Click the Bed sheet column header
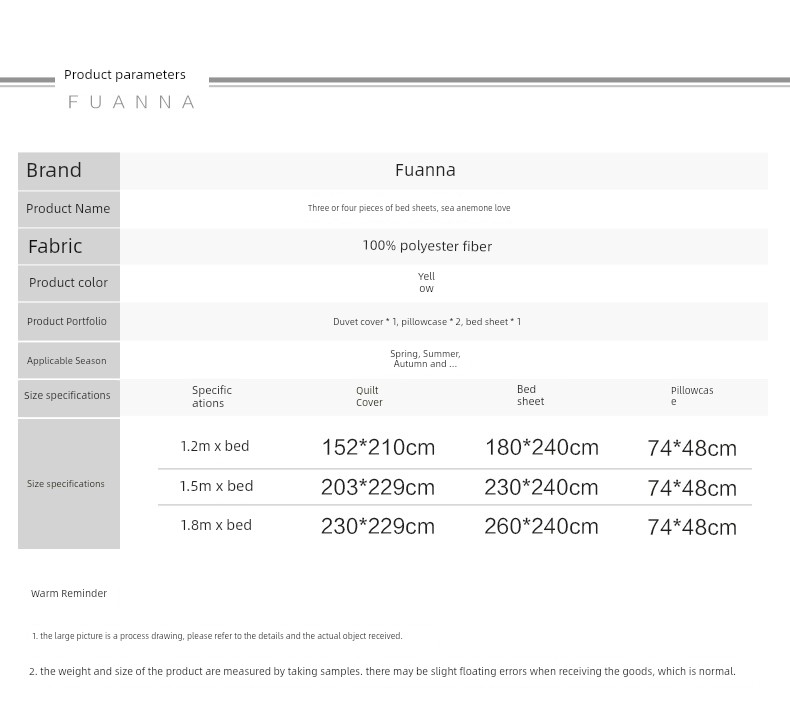 tap(530, 395)
